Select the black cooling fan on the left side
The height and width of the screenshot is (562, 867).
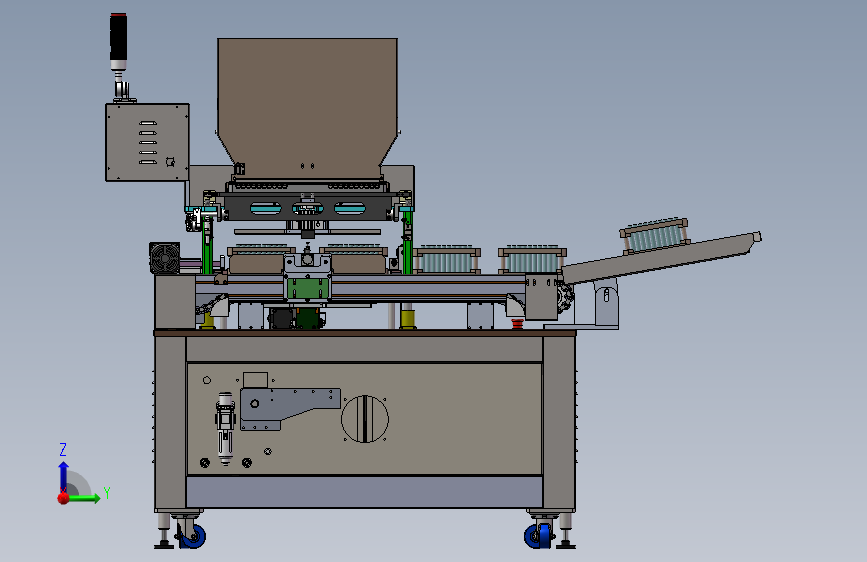[164, 258]
